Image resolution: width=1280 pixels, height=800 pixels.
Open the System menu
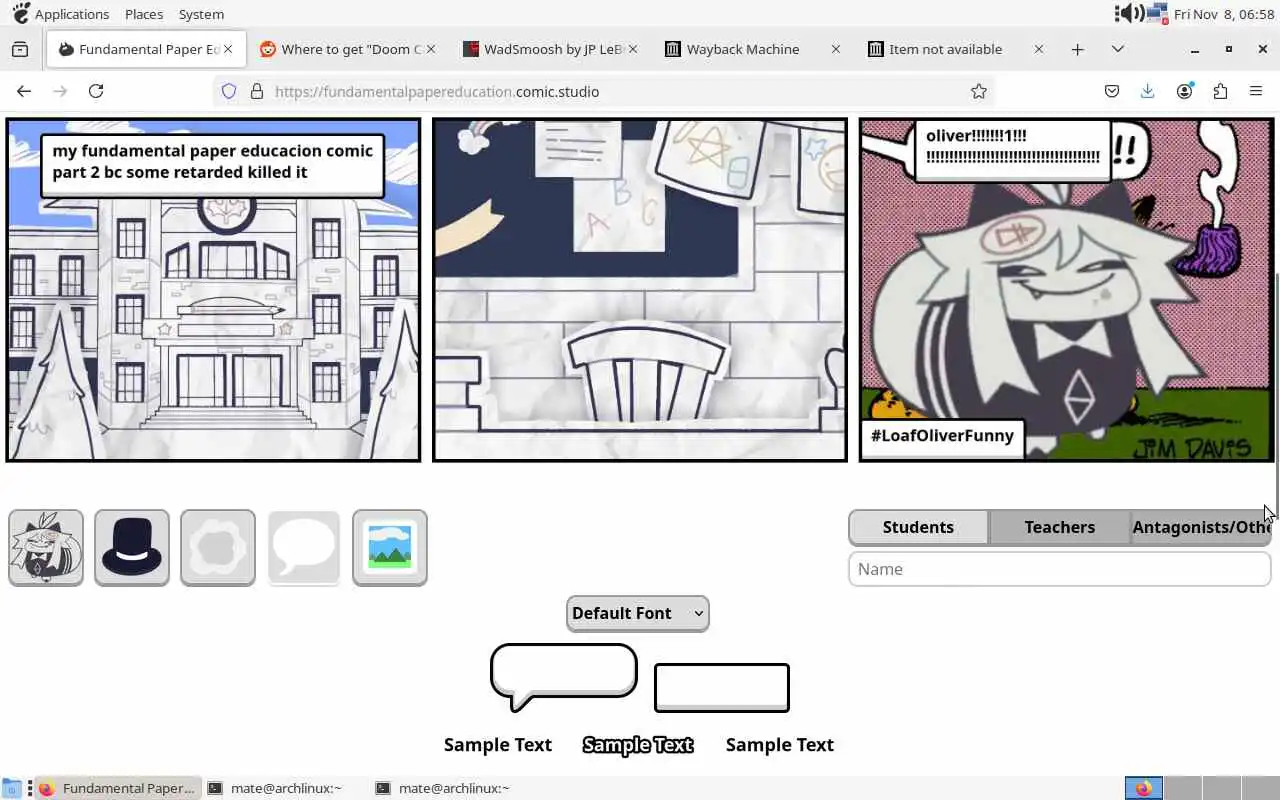[x=201, y=14]
